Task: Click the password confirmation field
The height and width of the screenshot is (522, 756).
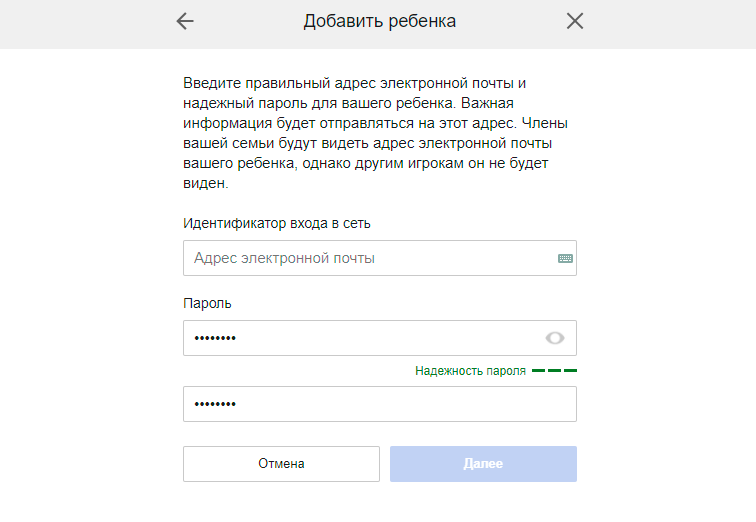Action: coord(380,404)
